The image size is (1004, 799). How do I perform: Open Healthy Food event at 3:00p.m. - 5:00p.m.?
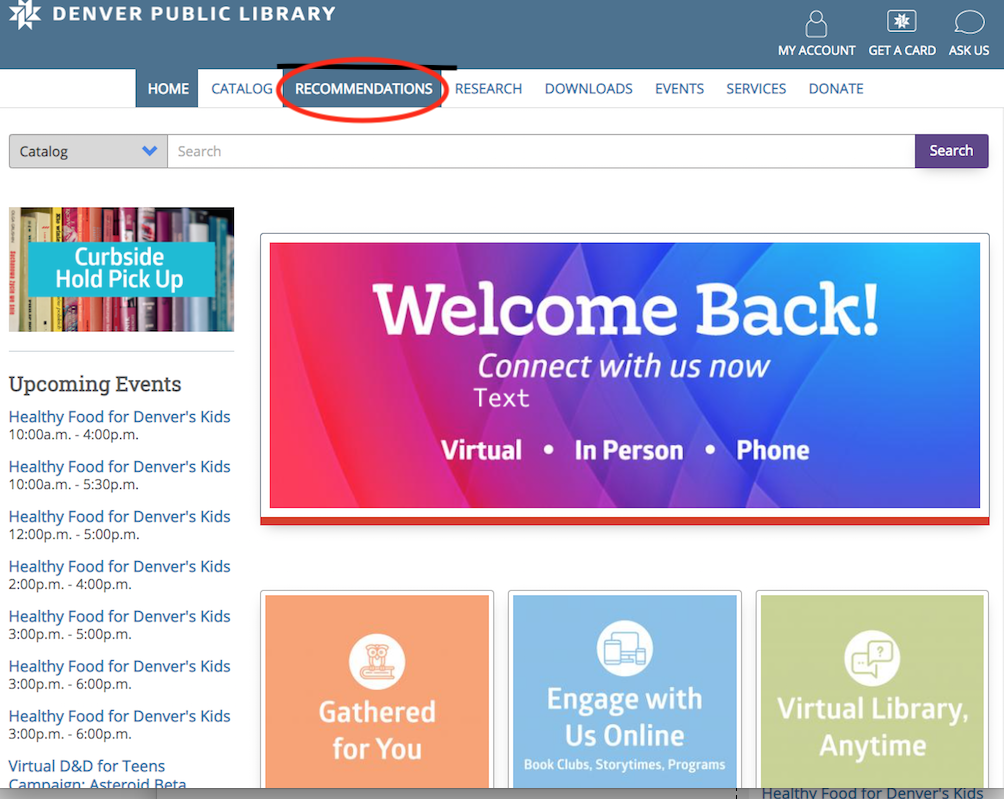pos(120,617)
